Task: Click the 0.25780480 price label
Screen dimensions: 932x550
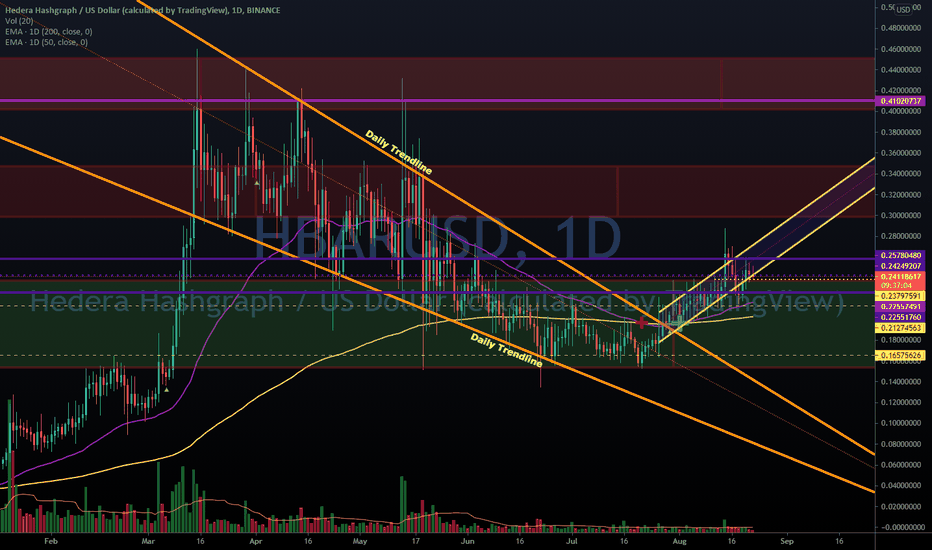Action: point(900,255)
